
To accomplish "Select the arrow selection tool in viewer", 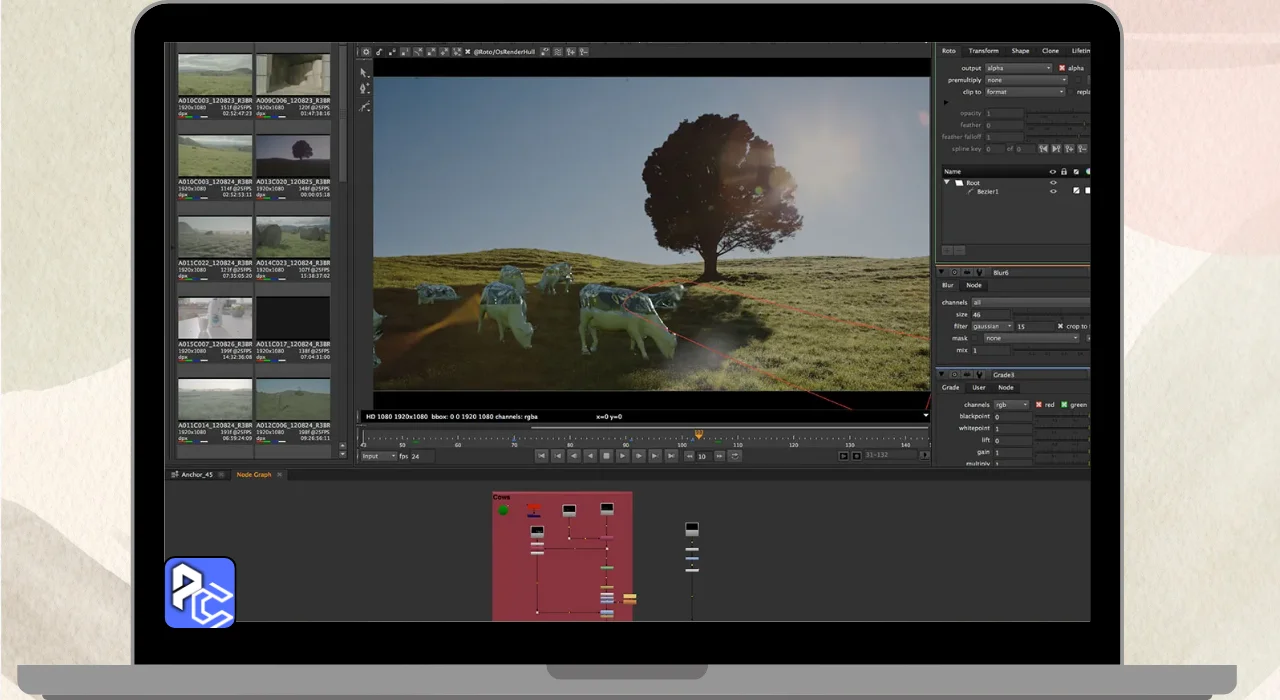I will [x=365, y=72].
